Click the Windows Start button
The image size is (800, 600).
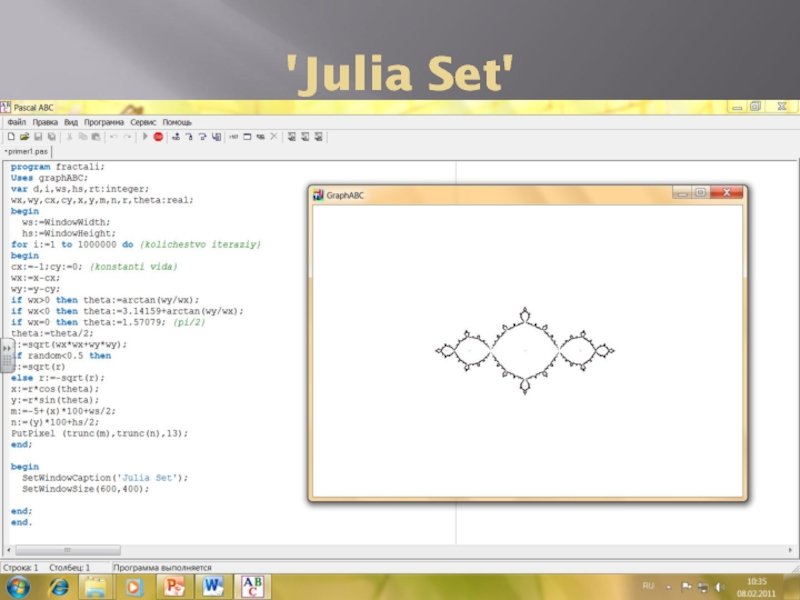pos(20,585)
